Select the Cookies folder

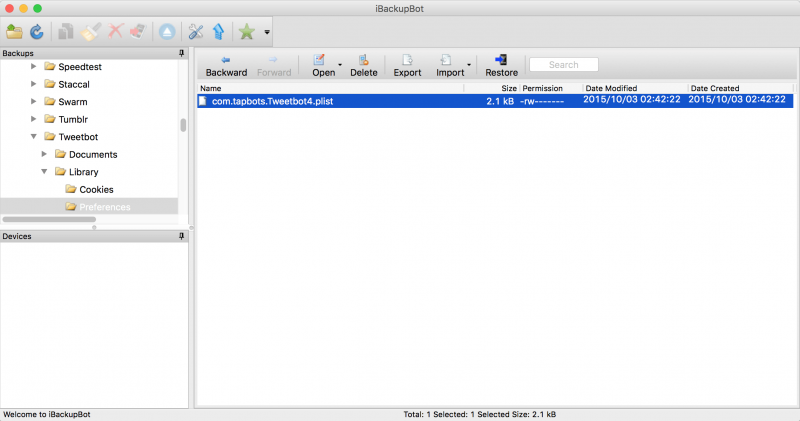pos(96,189)
